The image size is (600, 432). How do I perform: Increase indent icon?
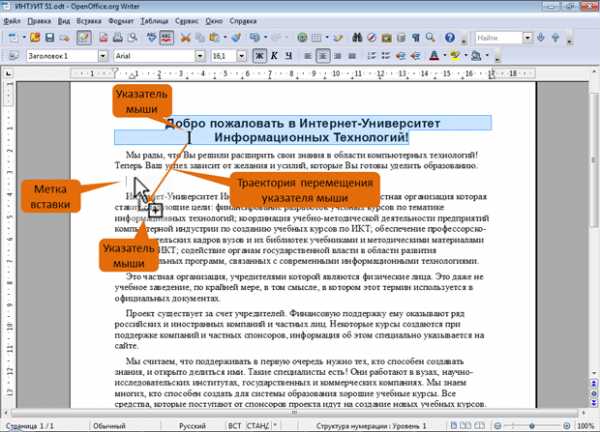tap(416, 56)
